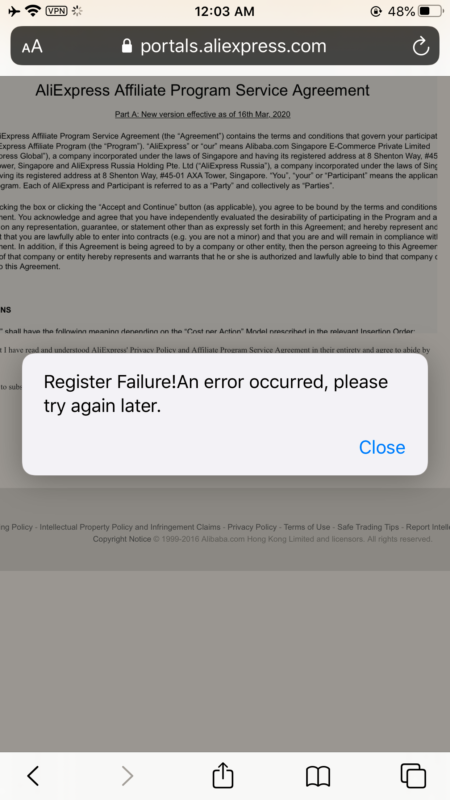Open the Safari share sheet icon
Screen dimensions: 450x800
tap(223, 775)
